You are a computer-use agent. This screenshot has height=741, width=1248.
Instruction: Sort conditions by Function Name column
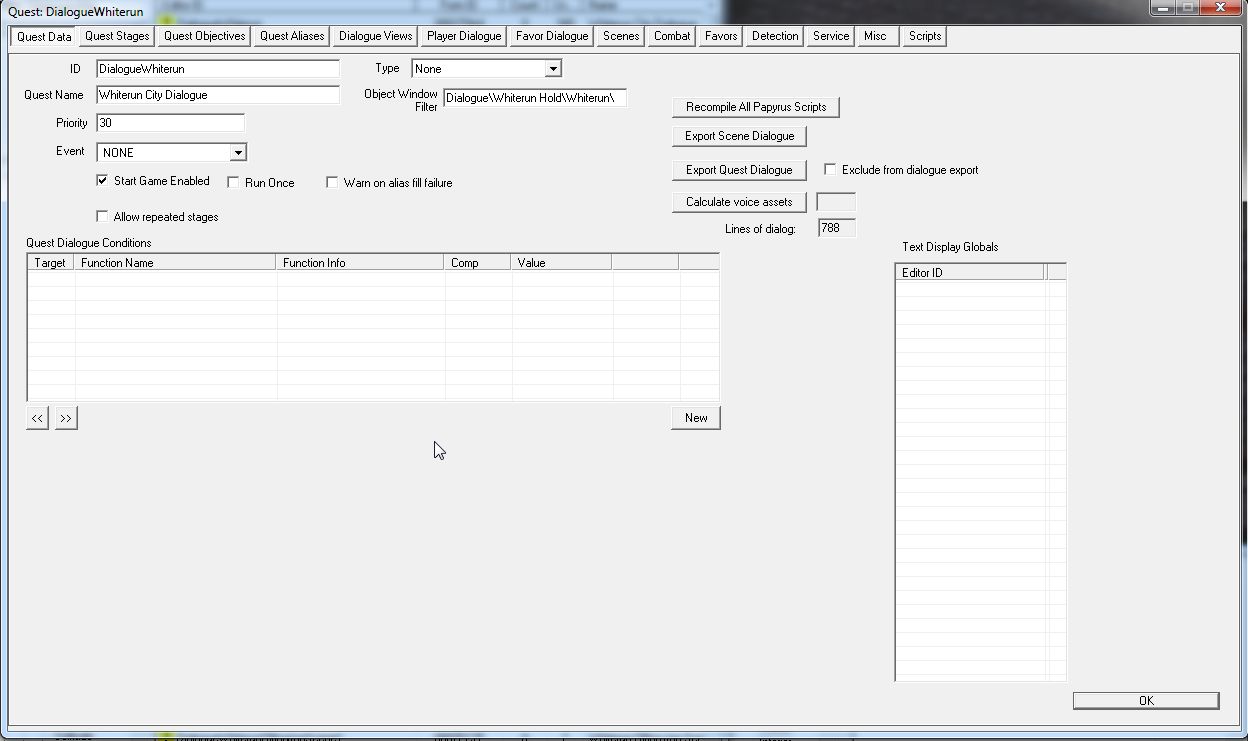[176, 263]
